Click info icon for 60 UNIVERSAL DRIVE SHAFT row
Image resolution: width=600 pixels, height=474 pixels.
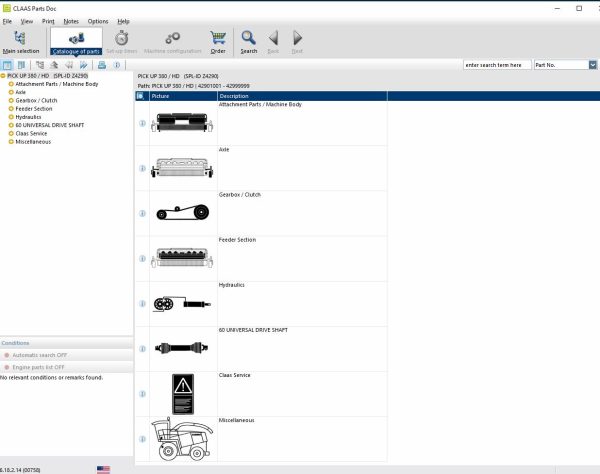[142, 349]
